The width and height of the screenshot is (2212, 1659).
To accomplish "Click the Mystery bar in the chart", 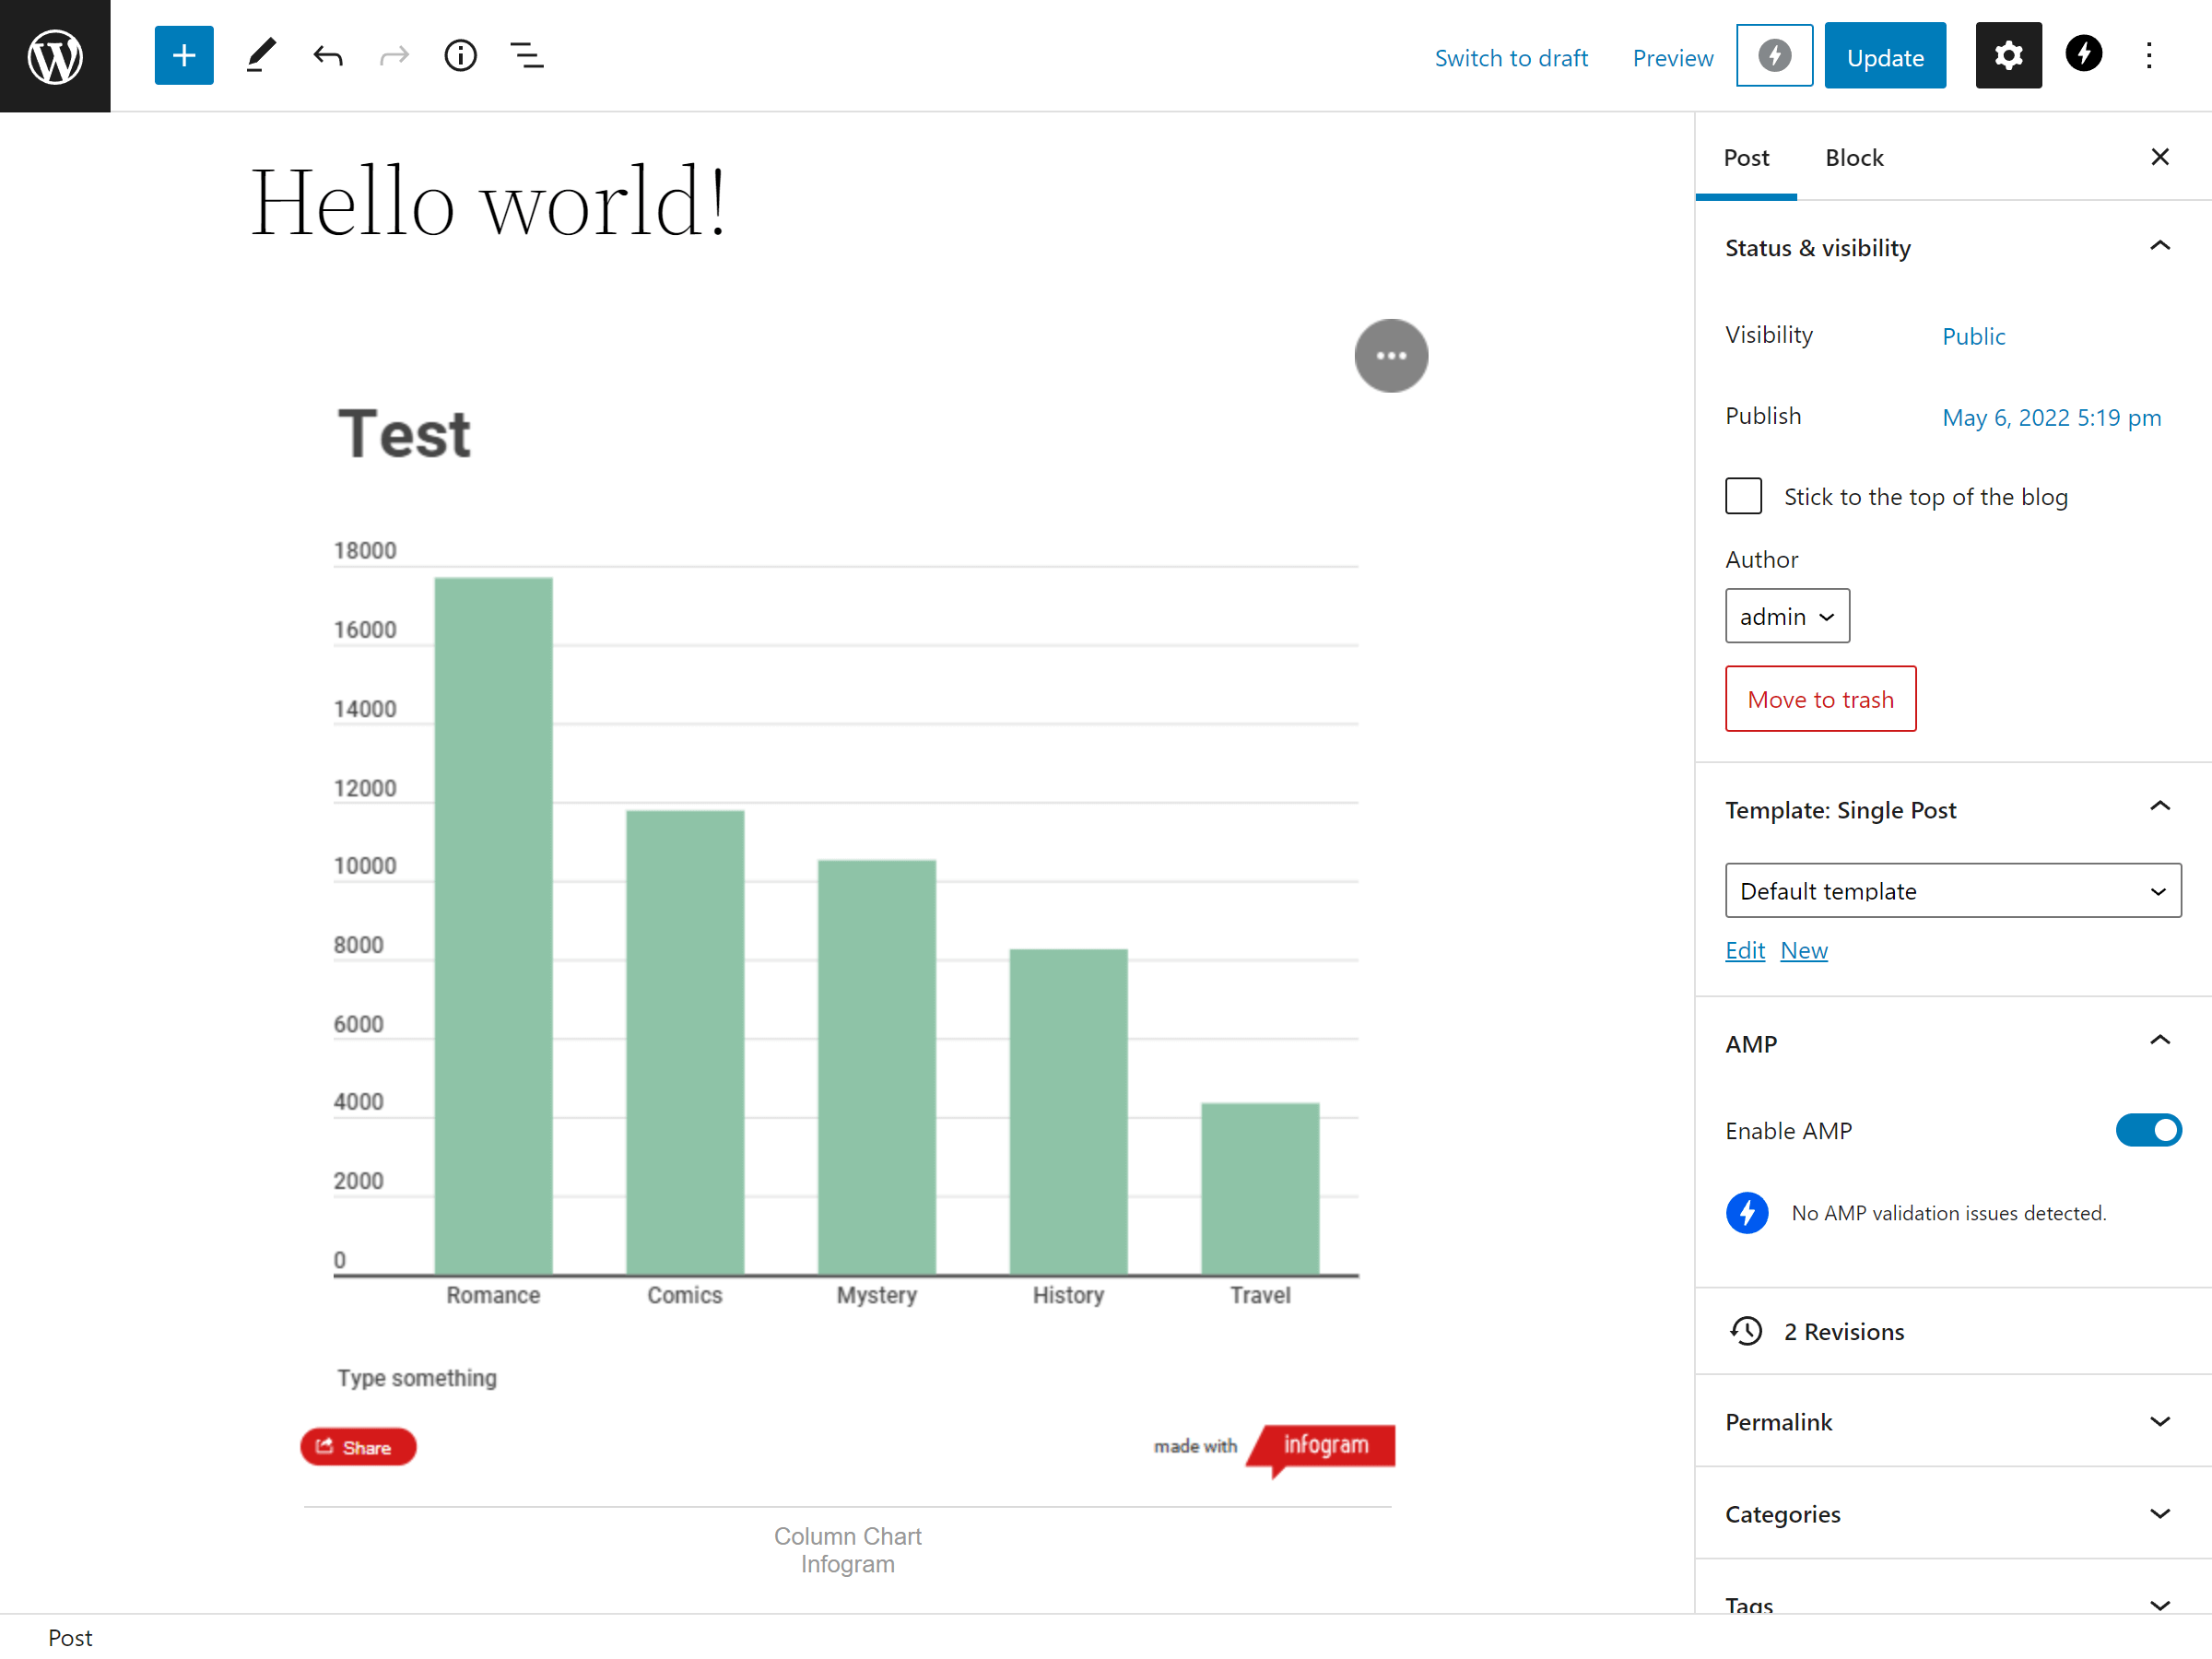I will point(877,1067).
